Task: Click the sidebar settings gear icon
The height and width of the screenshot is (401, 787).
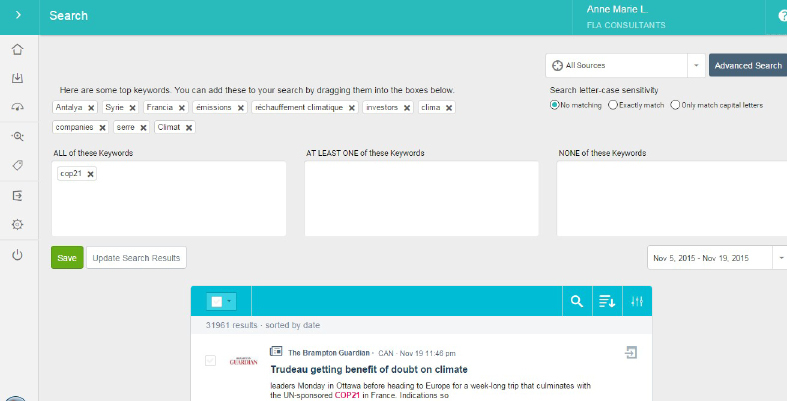Action: coord(18,225)
